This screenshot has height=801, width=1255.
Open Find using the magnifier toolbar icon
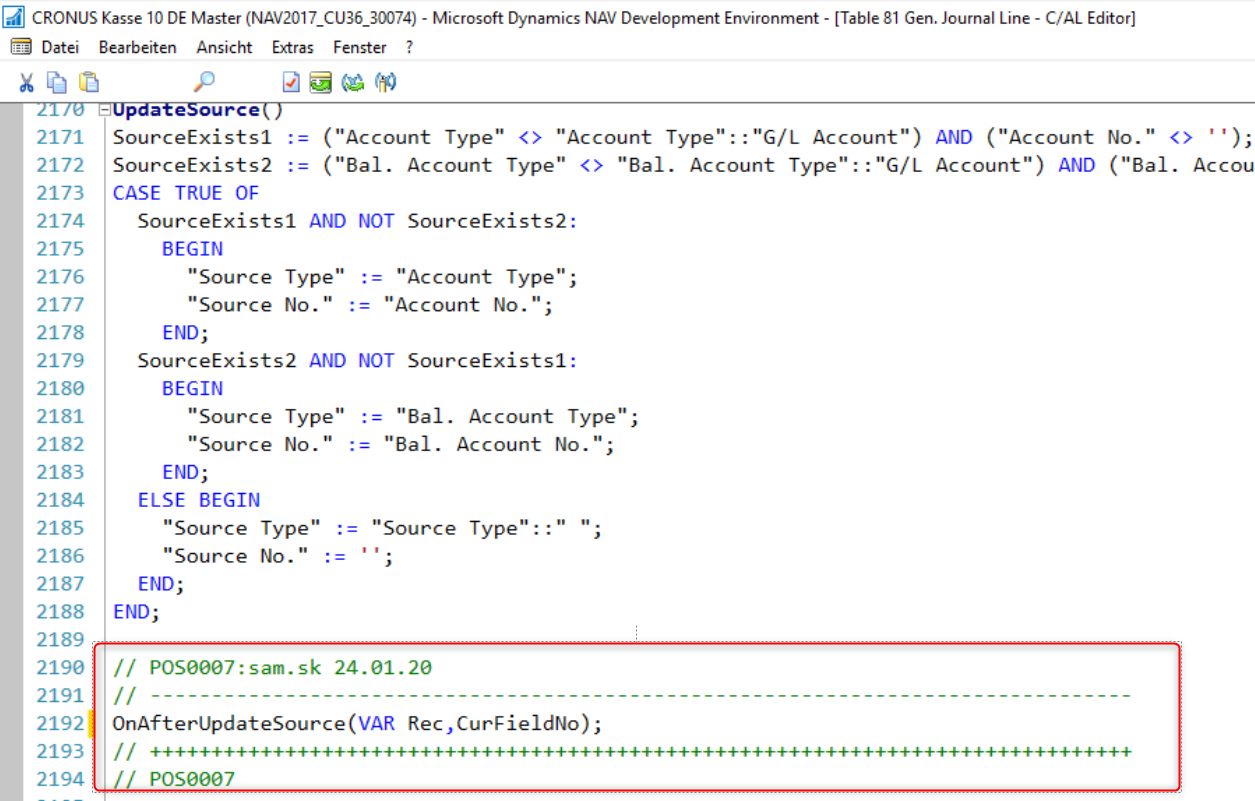coord(205,82)
